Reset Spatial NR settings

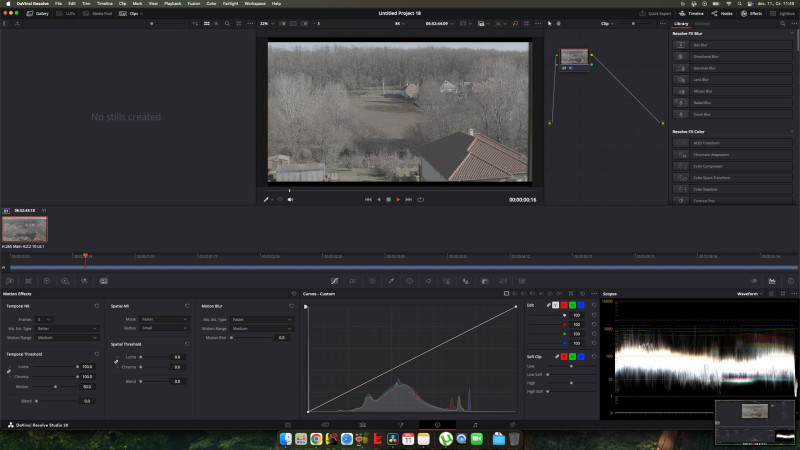[x=187, y=306]
